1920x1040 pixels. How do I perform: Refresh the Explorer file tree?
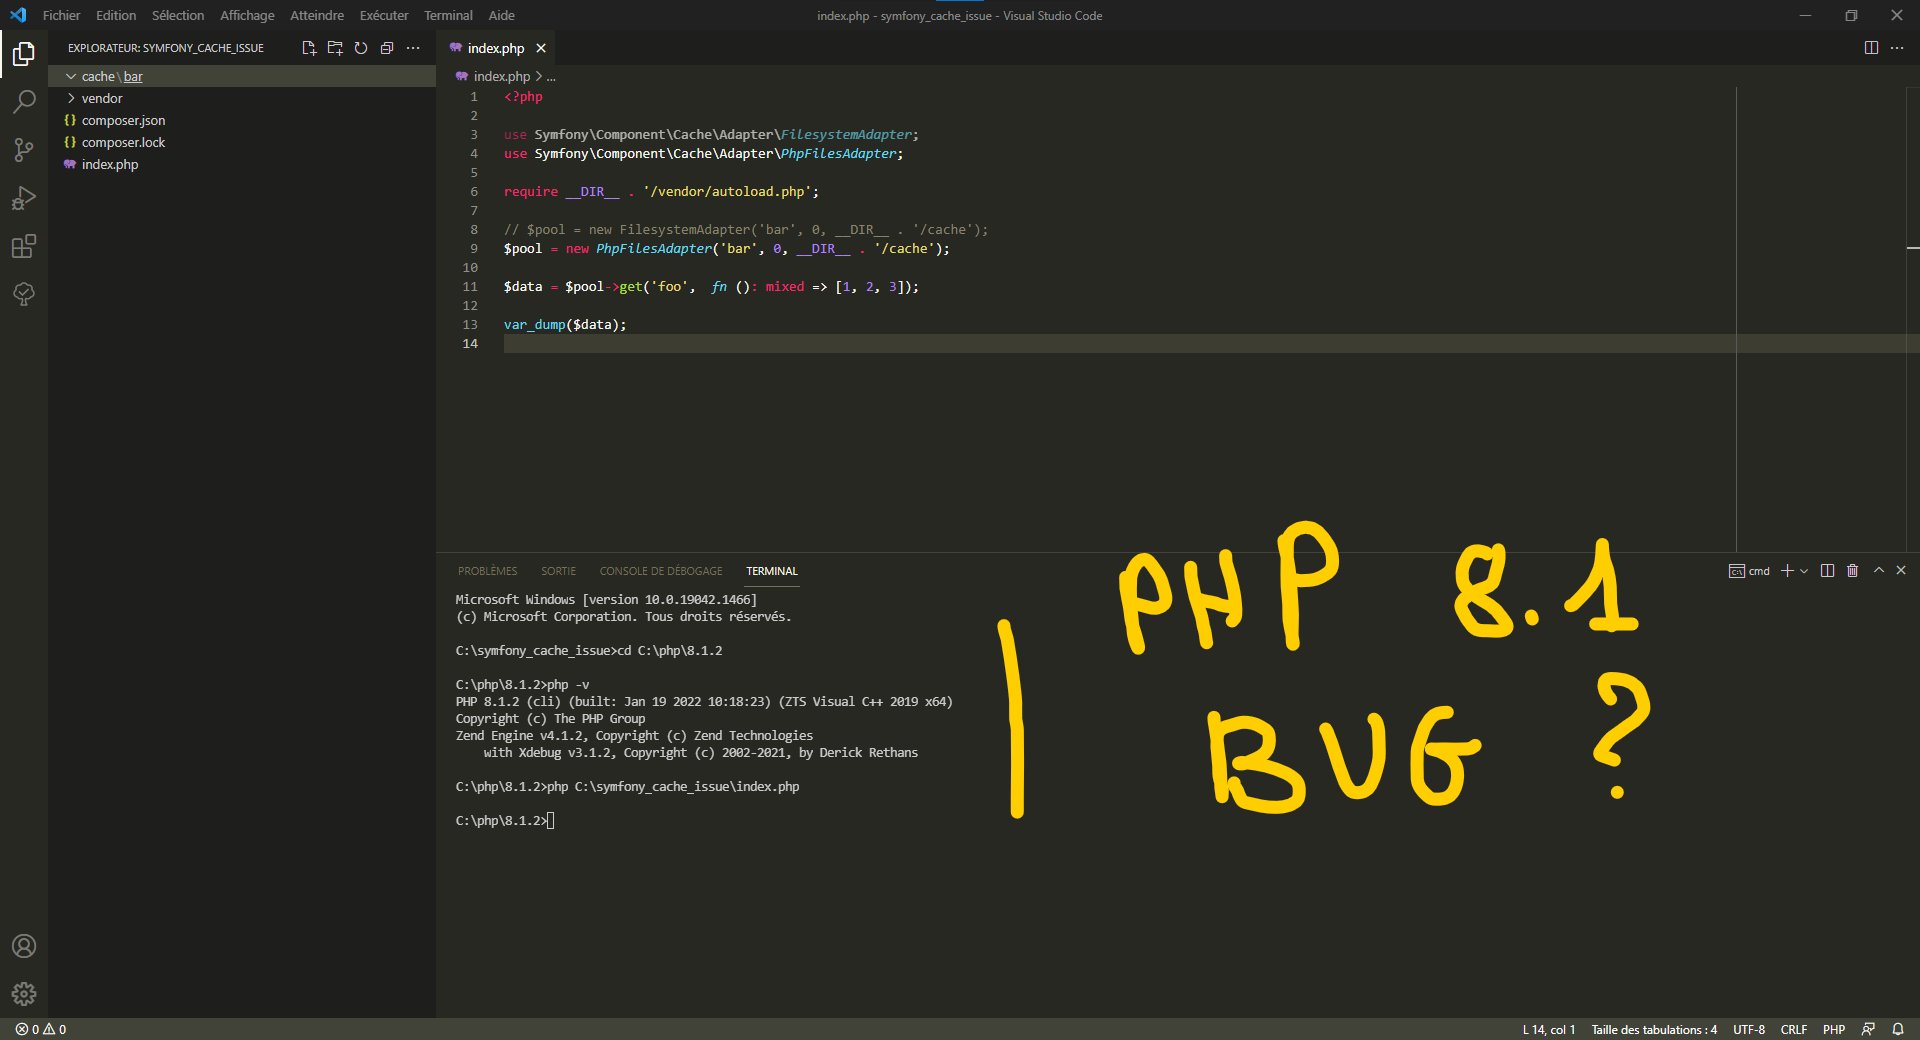(x=361, y=48)
